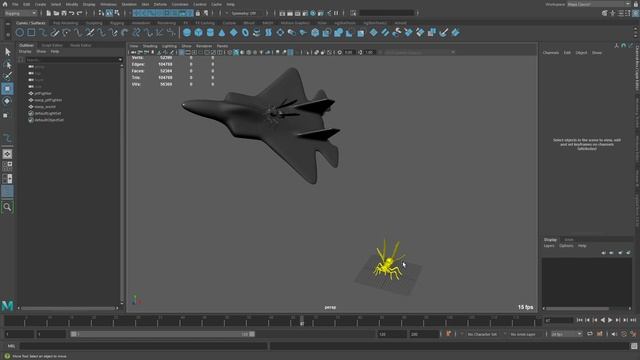Redo action with redo icon
Image resolution: width=640 pixels, height=360 pixels.
(80, 13)
